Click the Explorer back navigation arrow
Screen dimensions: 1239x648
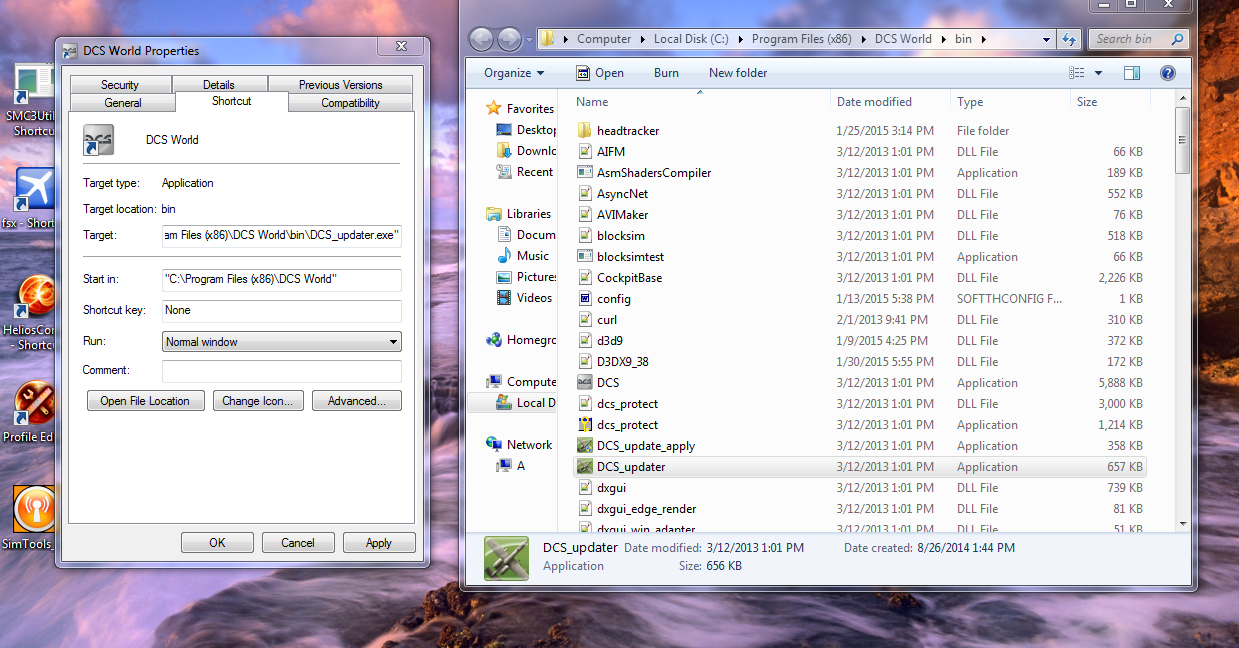[x=482, y=39]
